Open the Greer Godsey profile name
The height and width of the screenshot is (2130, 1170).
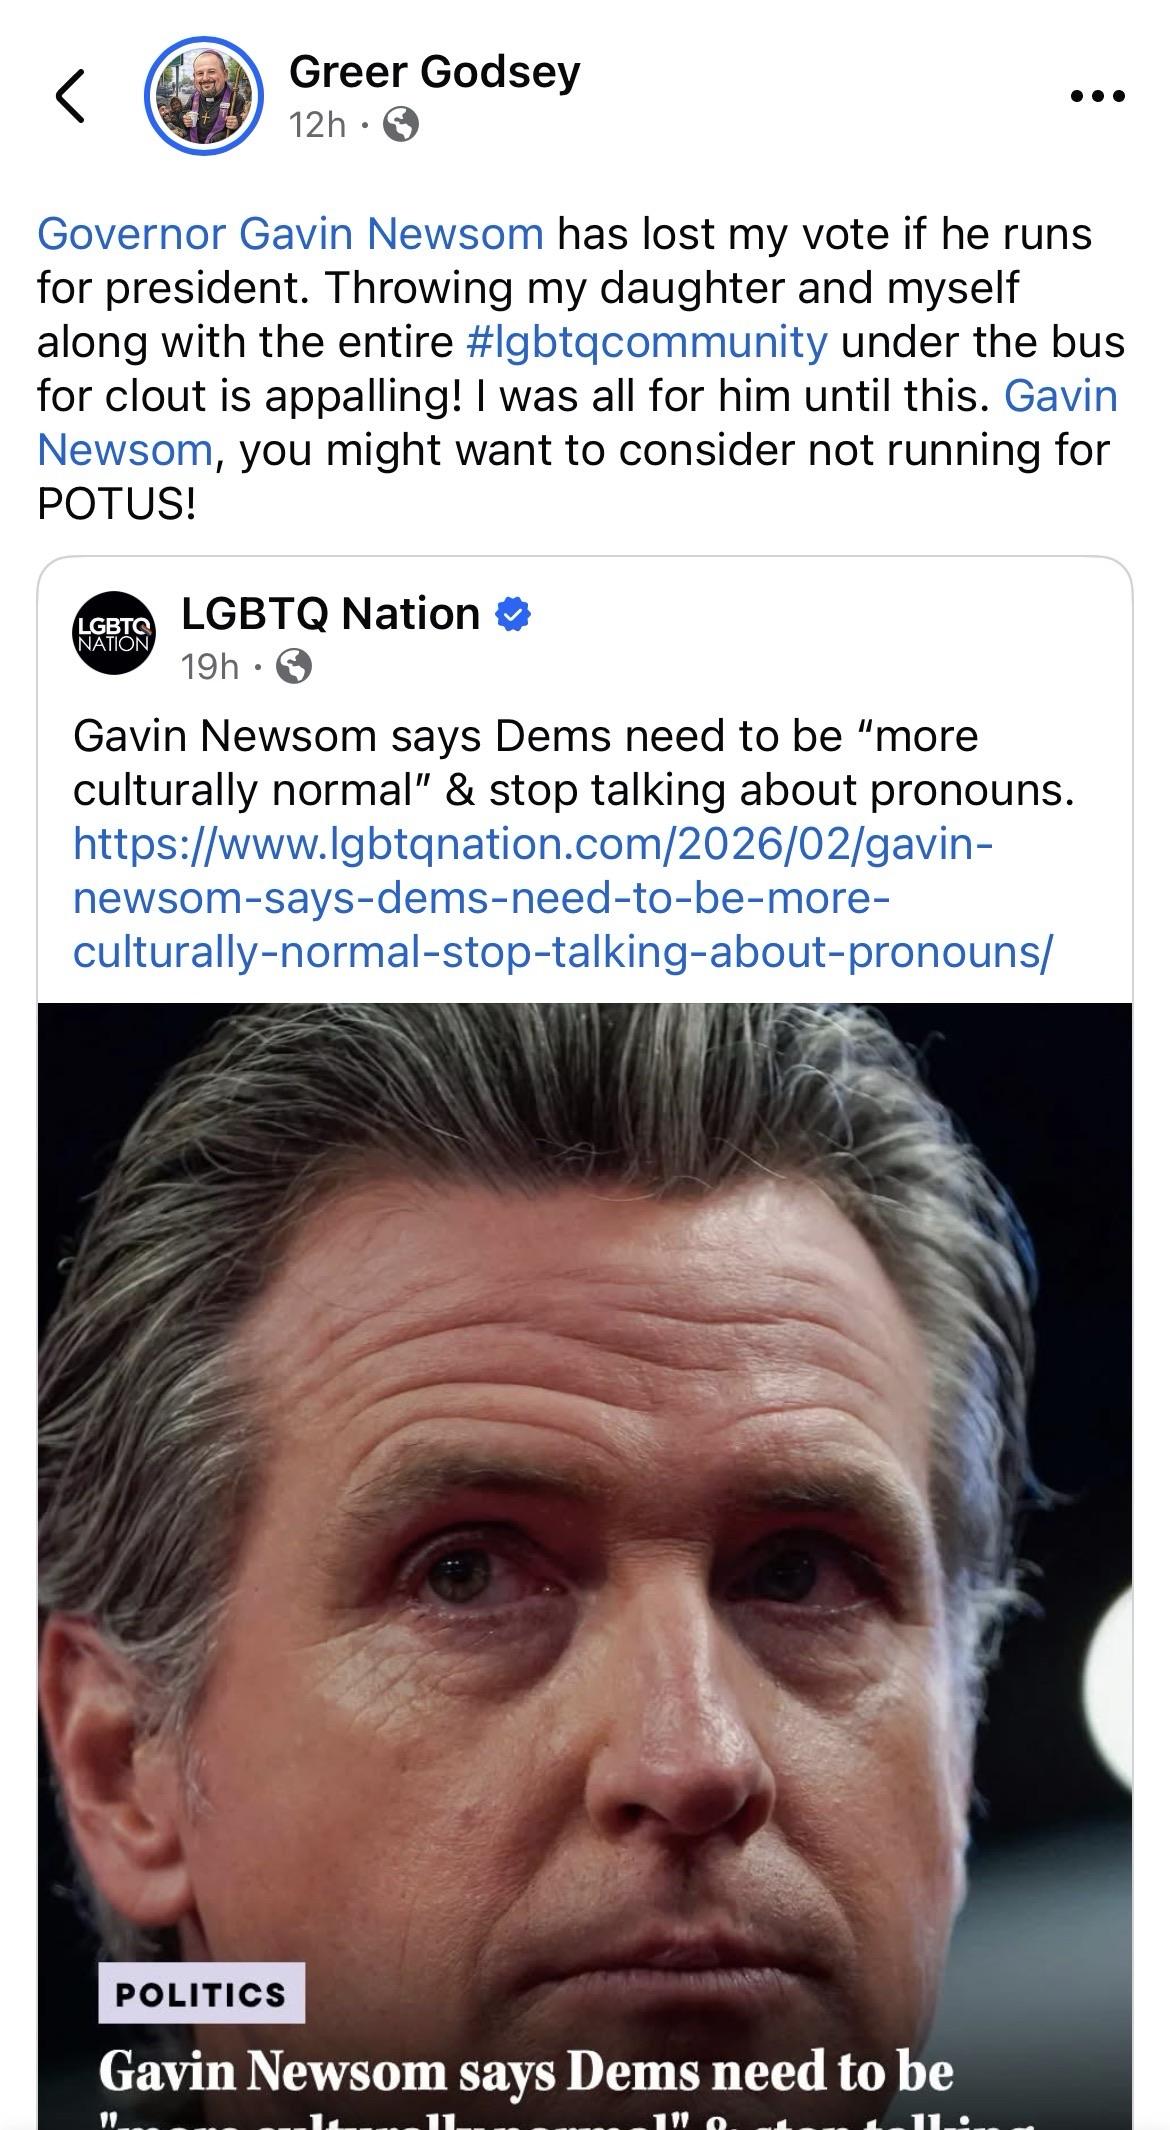[x=434, y=72]
